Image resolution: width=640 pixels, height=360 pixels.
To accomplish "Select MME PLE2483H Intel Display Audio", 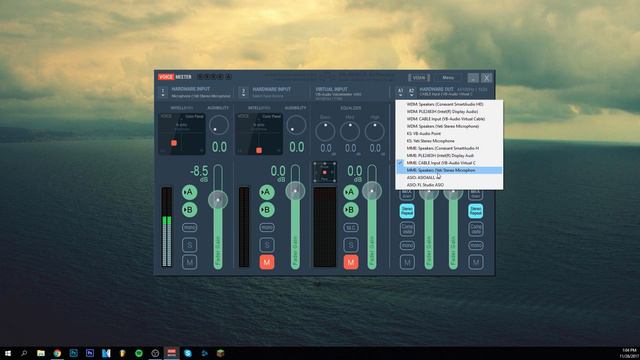I will pyautogui.click(x=449, y=156).
